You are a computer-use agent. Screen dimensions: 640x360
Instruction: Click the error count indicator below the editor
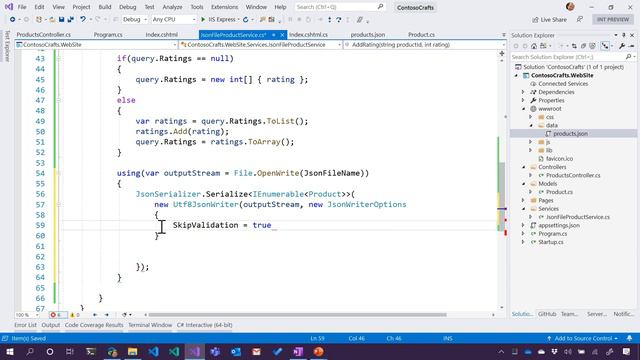coord(58,315)
